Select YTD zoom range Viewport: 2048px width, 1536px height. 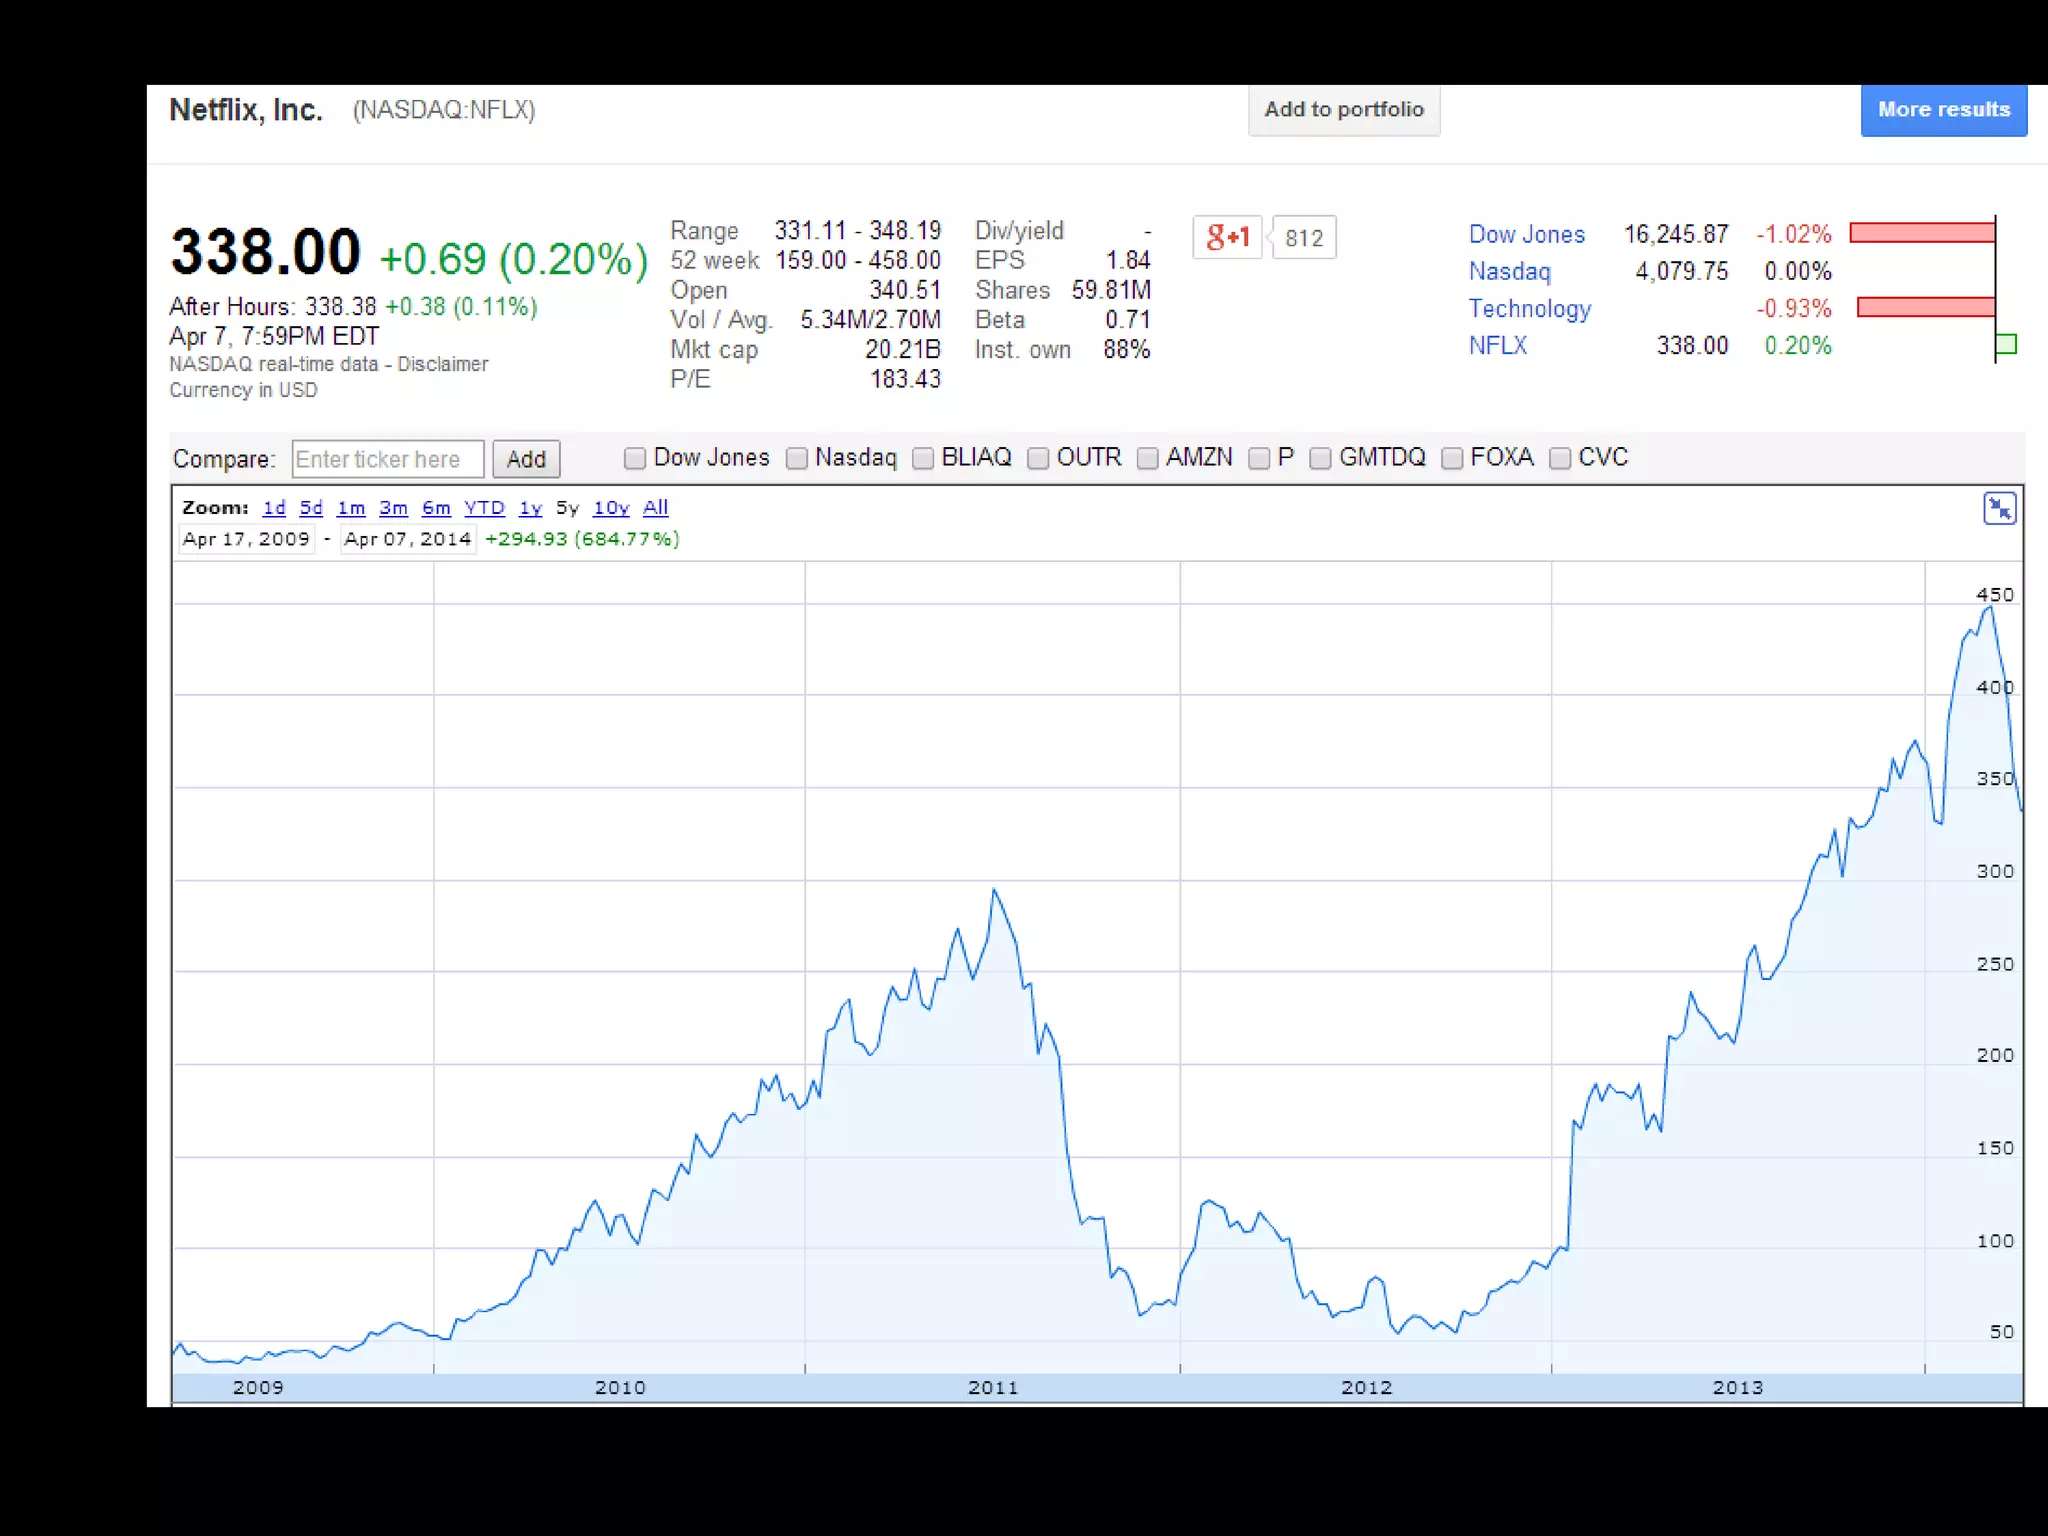484,508
